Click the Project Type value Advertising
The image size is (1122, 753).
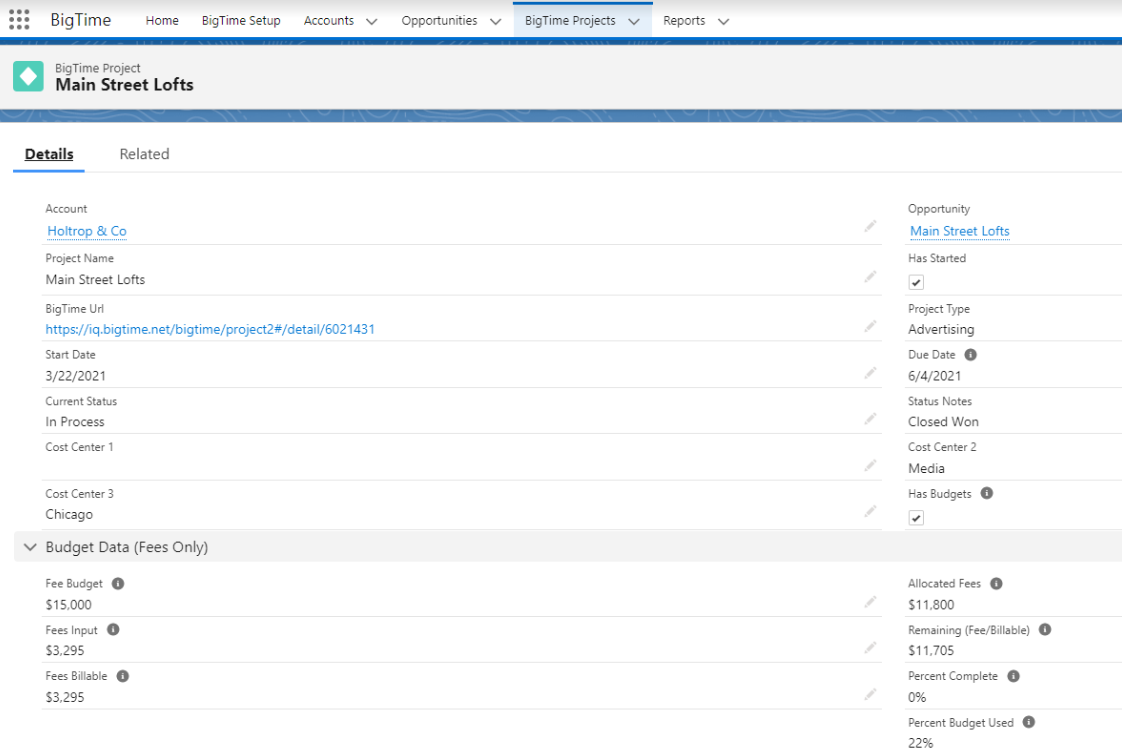941,329
